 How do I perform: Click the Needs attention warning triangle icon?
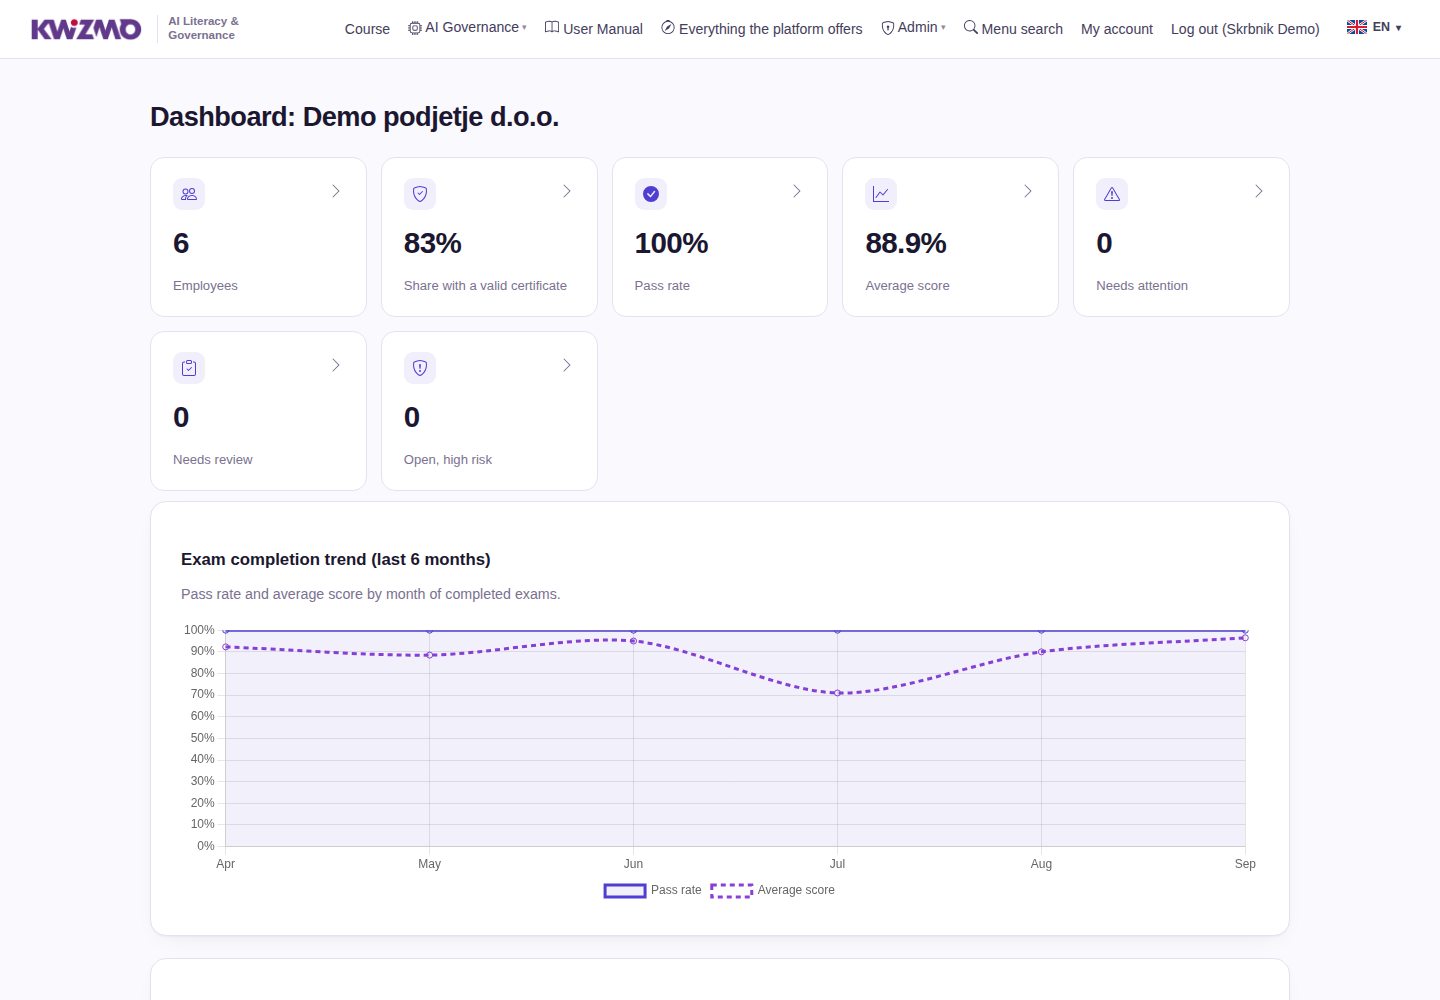pos(1112,194)
